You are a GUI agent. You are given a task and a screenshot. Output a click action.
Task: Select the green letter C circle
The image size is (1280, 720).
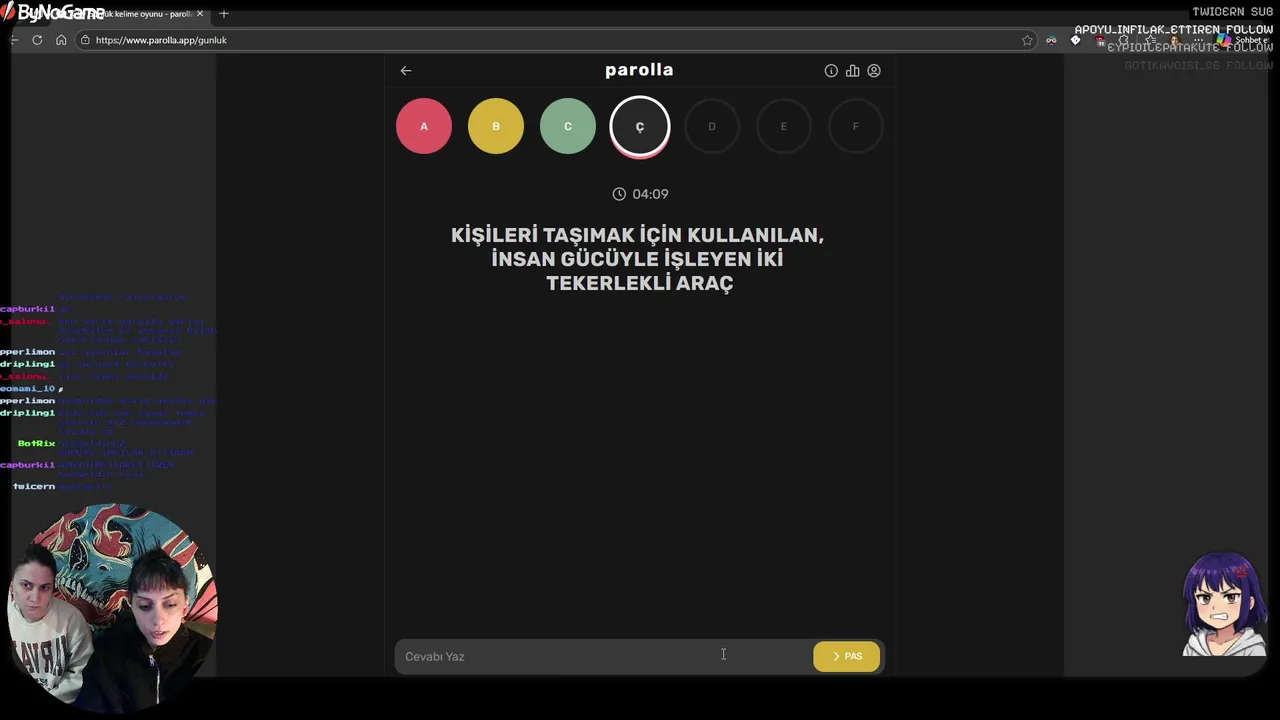tap(568, 126)
